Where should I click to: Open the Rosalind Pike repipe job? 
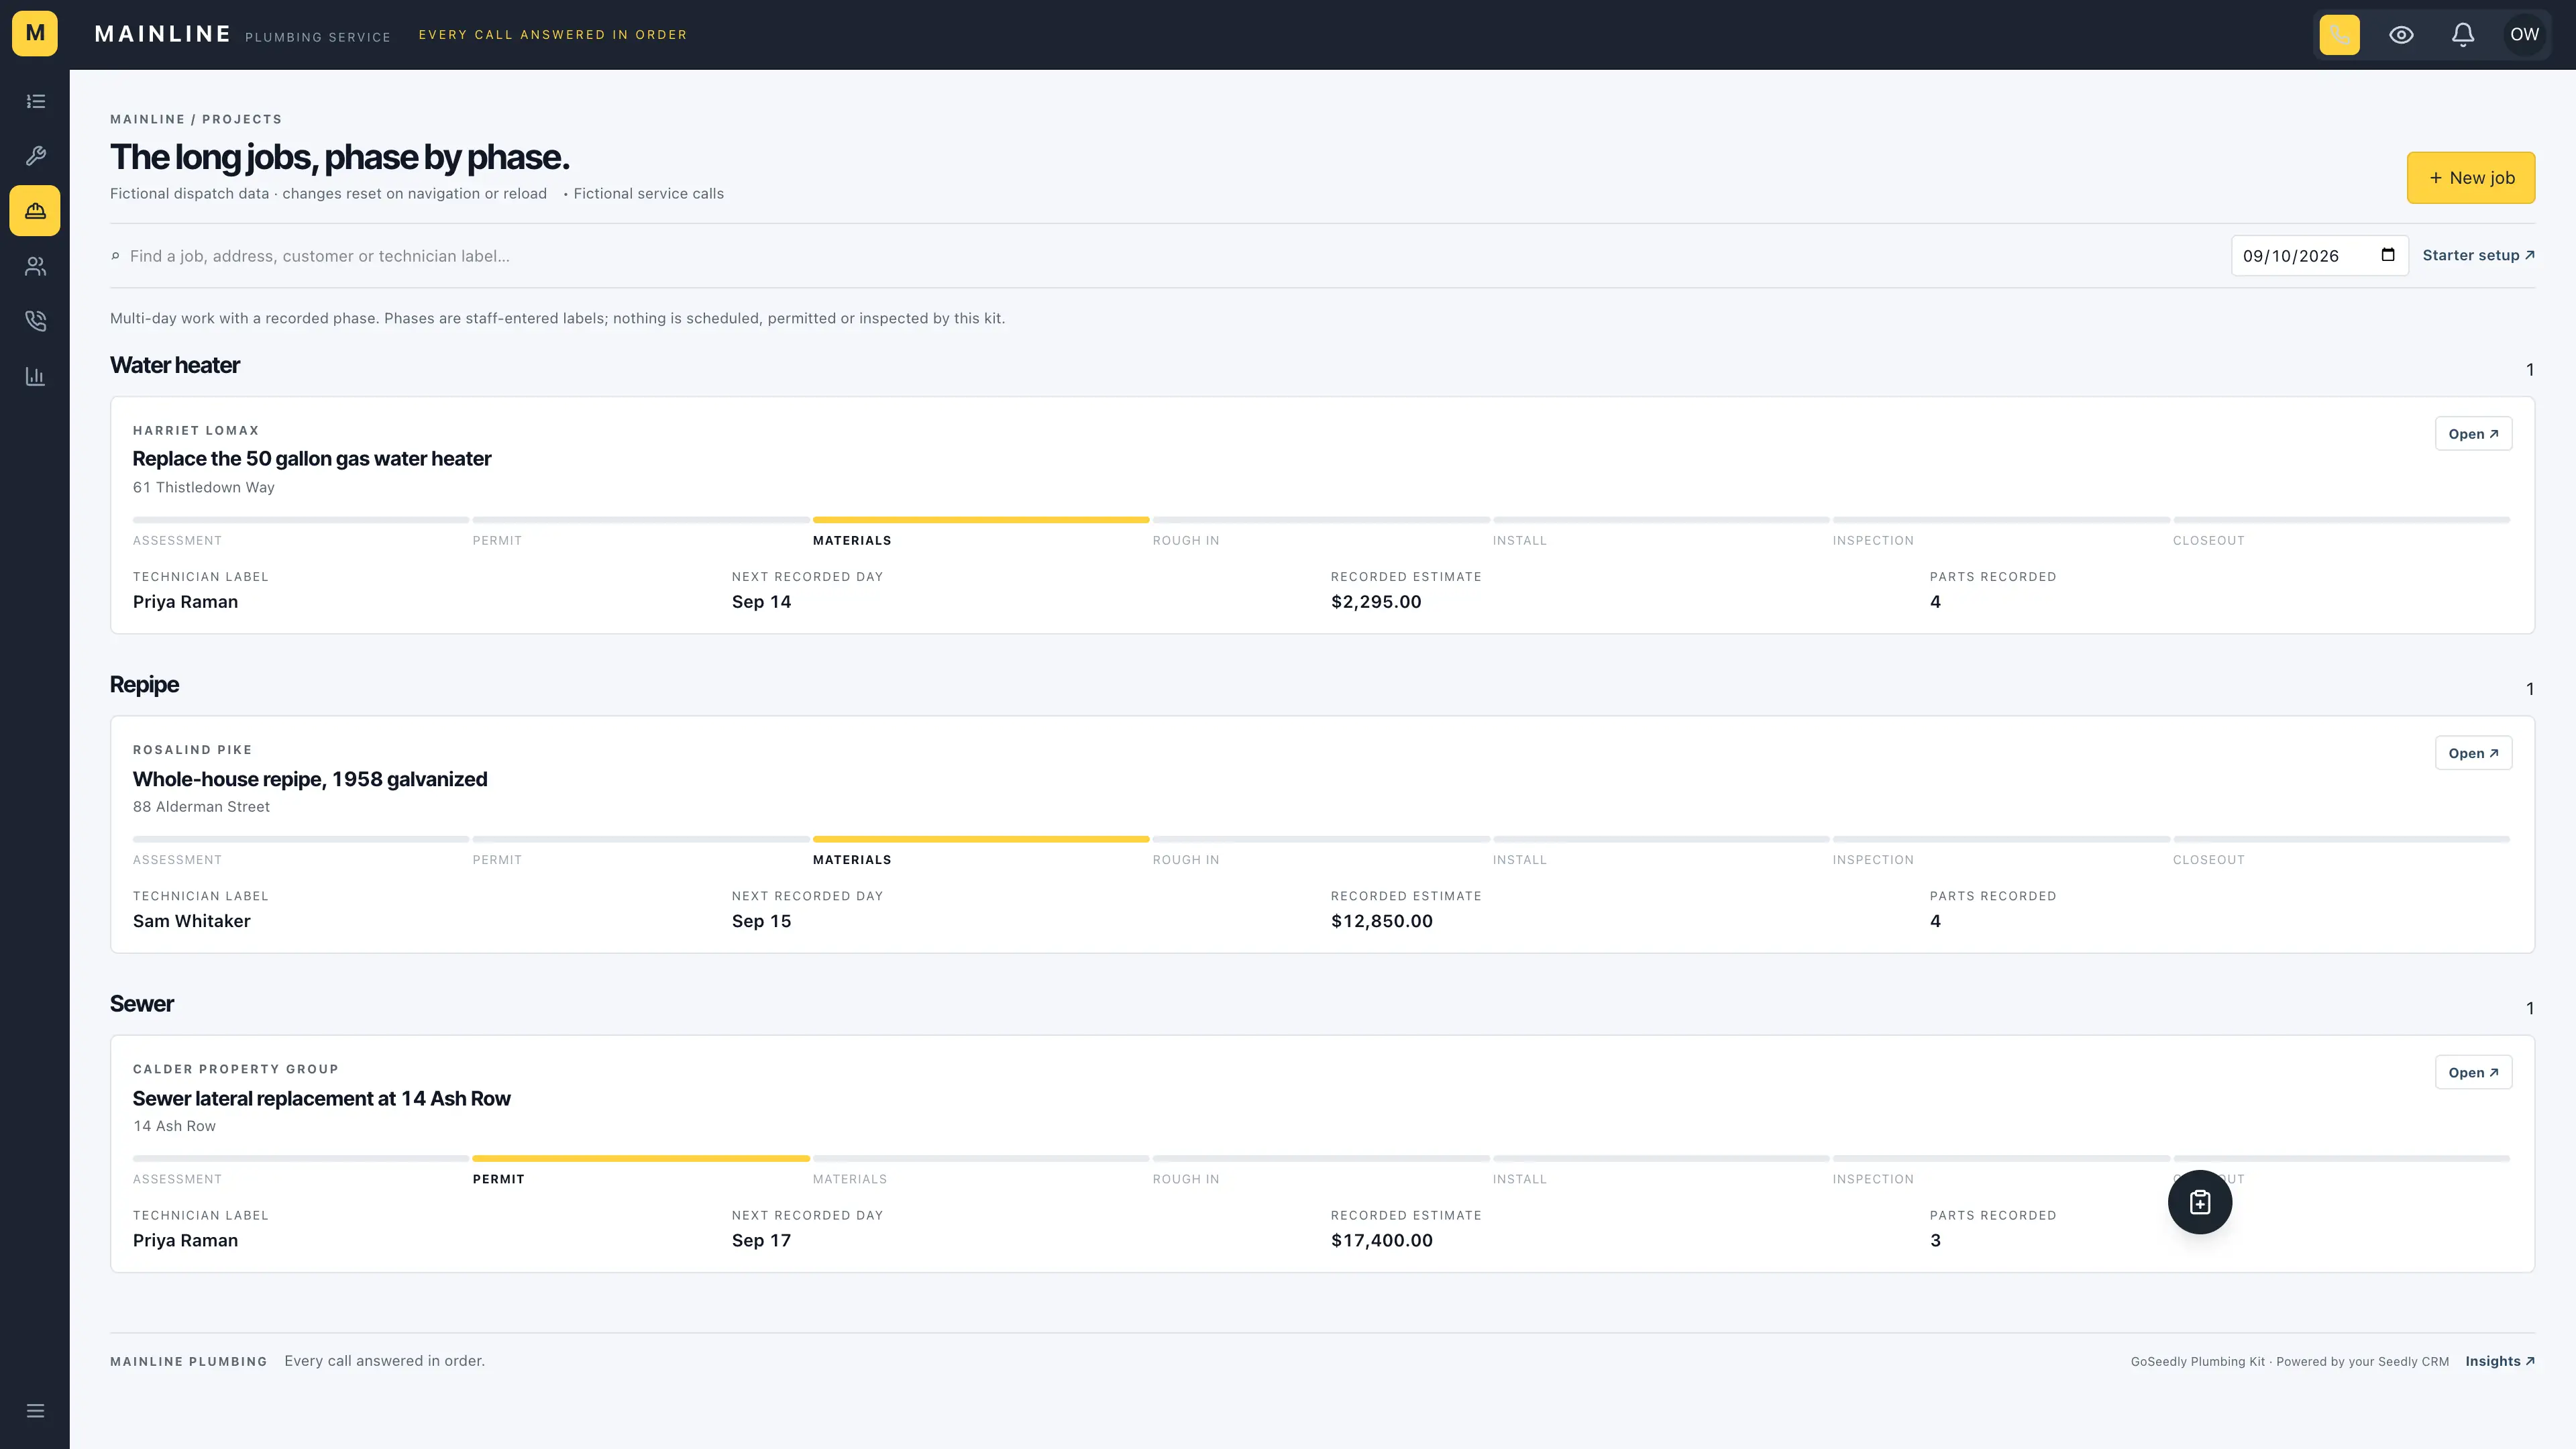point(2473,753)
